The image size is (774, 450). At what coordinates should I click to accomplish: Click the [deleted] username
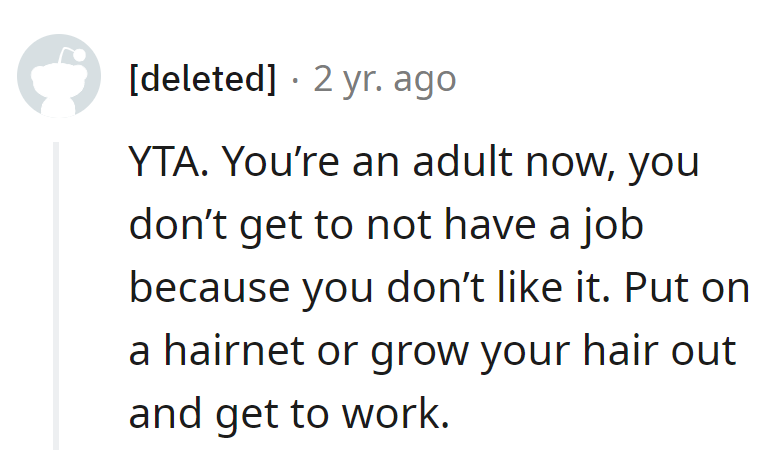203,79
